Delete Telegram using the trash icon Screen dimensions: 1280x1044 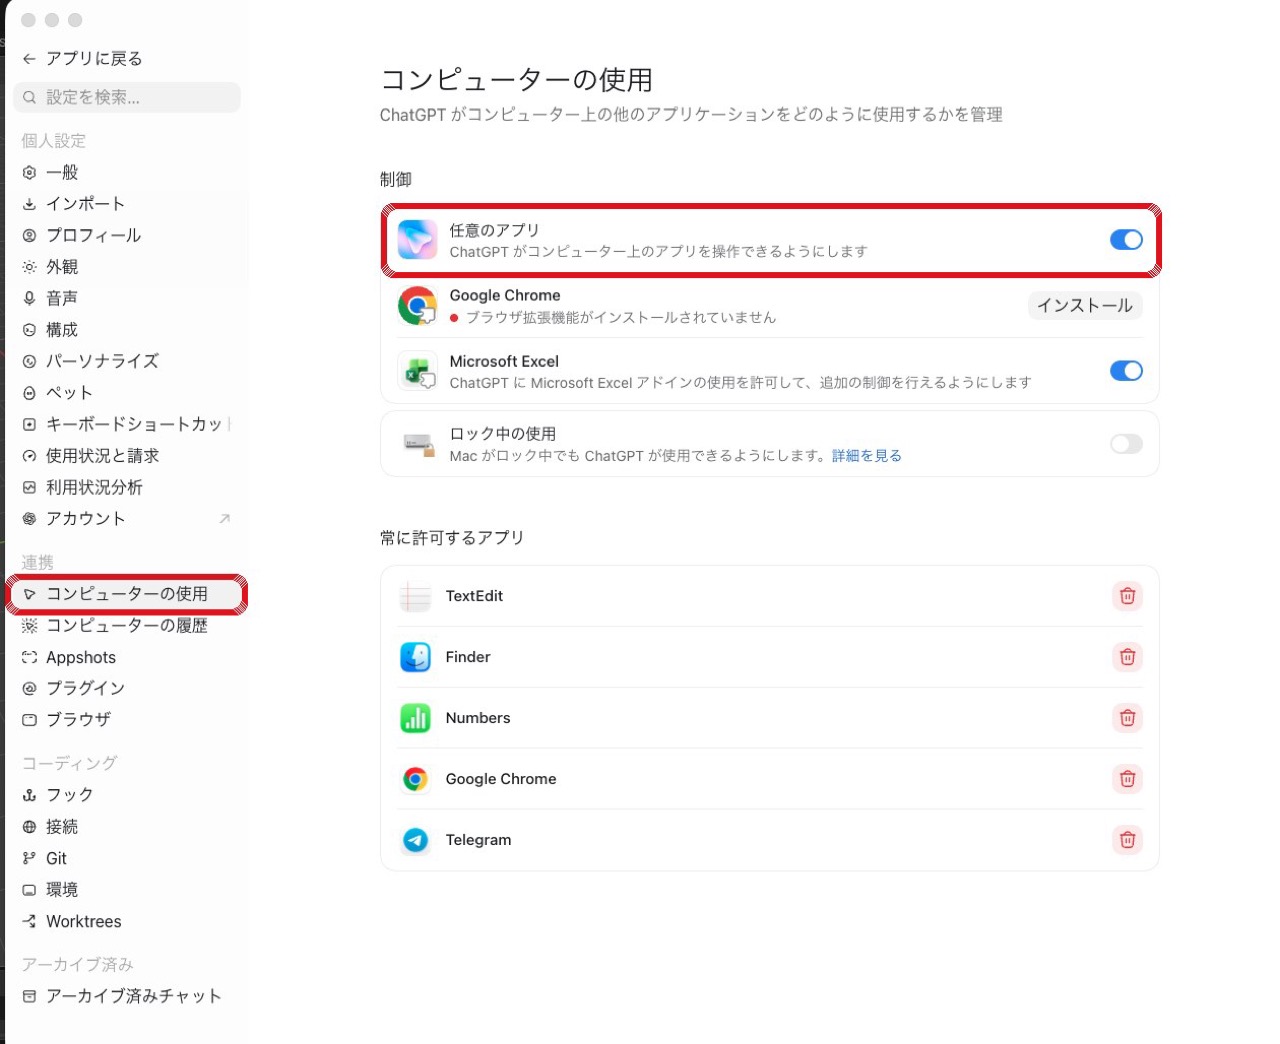tap(1127, 840)
